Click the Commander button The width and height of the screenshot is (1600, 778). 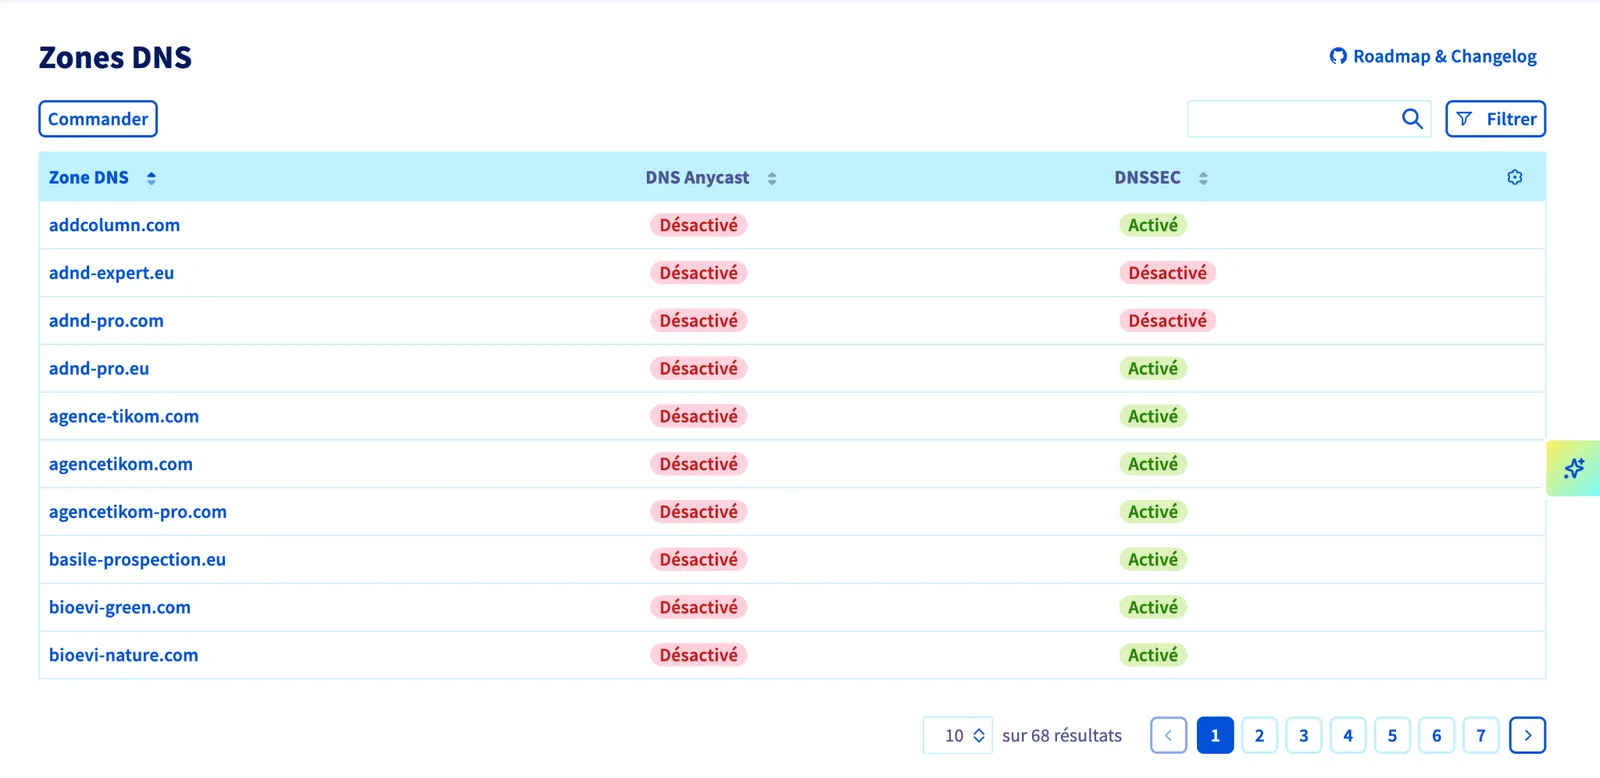pyautogui.click(x=98, y=119)
